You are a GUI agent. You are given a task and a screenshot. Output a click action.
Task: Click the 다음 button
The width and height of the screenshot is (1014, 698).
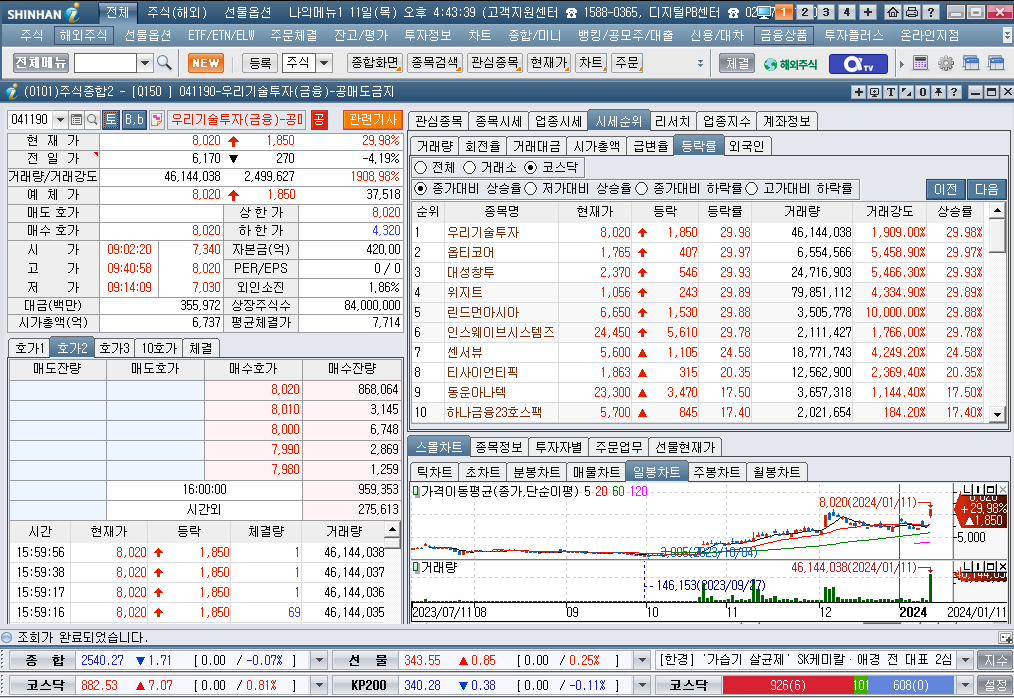(987, 189)
